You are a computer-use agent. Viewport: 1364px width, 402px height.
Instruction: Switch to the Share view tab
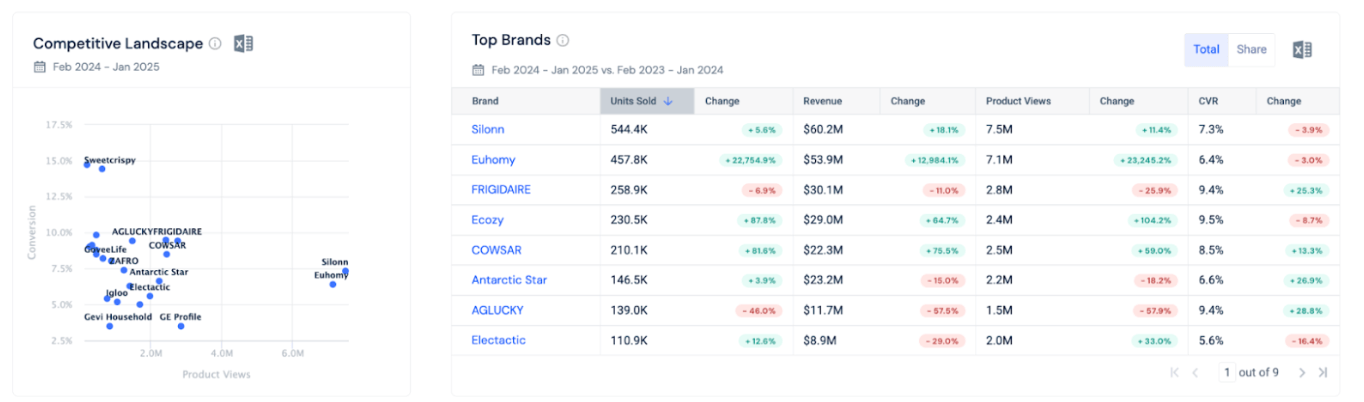click(x=1251, y=49)
